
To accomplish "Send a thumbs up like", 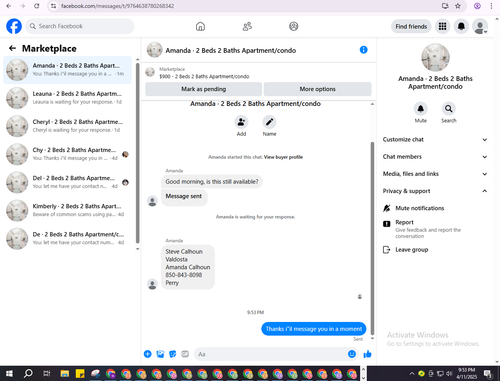I will (367, 354).
